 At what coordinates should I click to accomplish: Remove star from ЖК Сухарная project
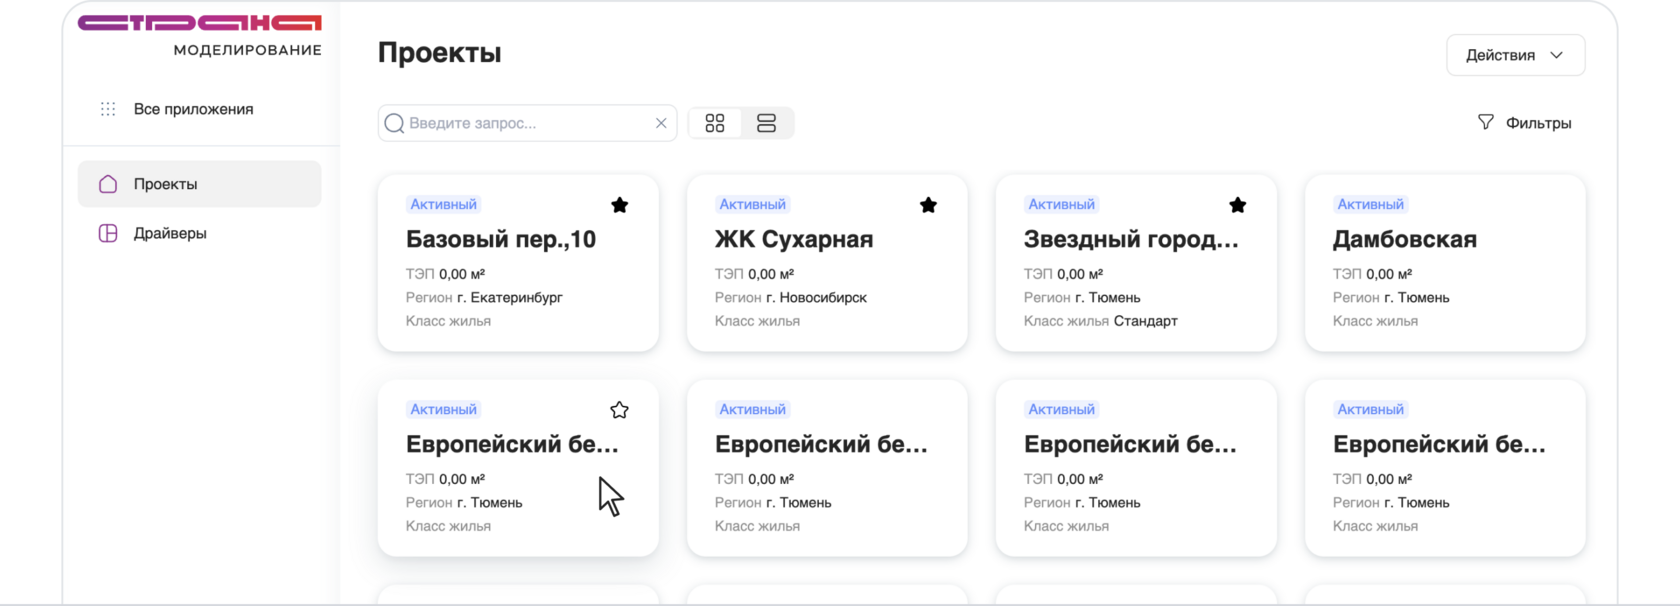[929, 205]
